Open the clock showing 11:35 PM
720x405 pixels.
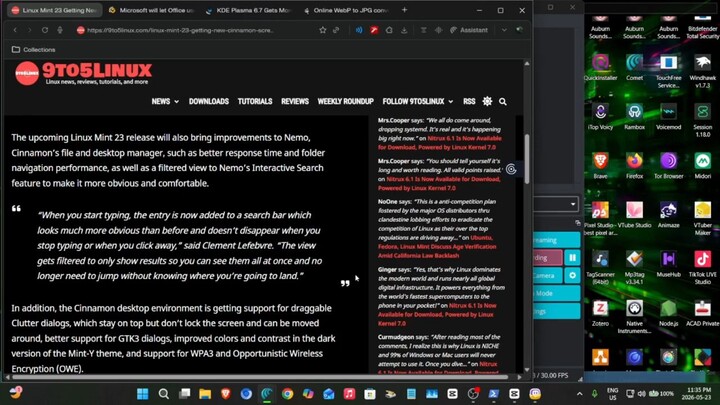pyautogui.click(x=699, y=394)
